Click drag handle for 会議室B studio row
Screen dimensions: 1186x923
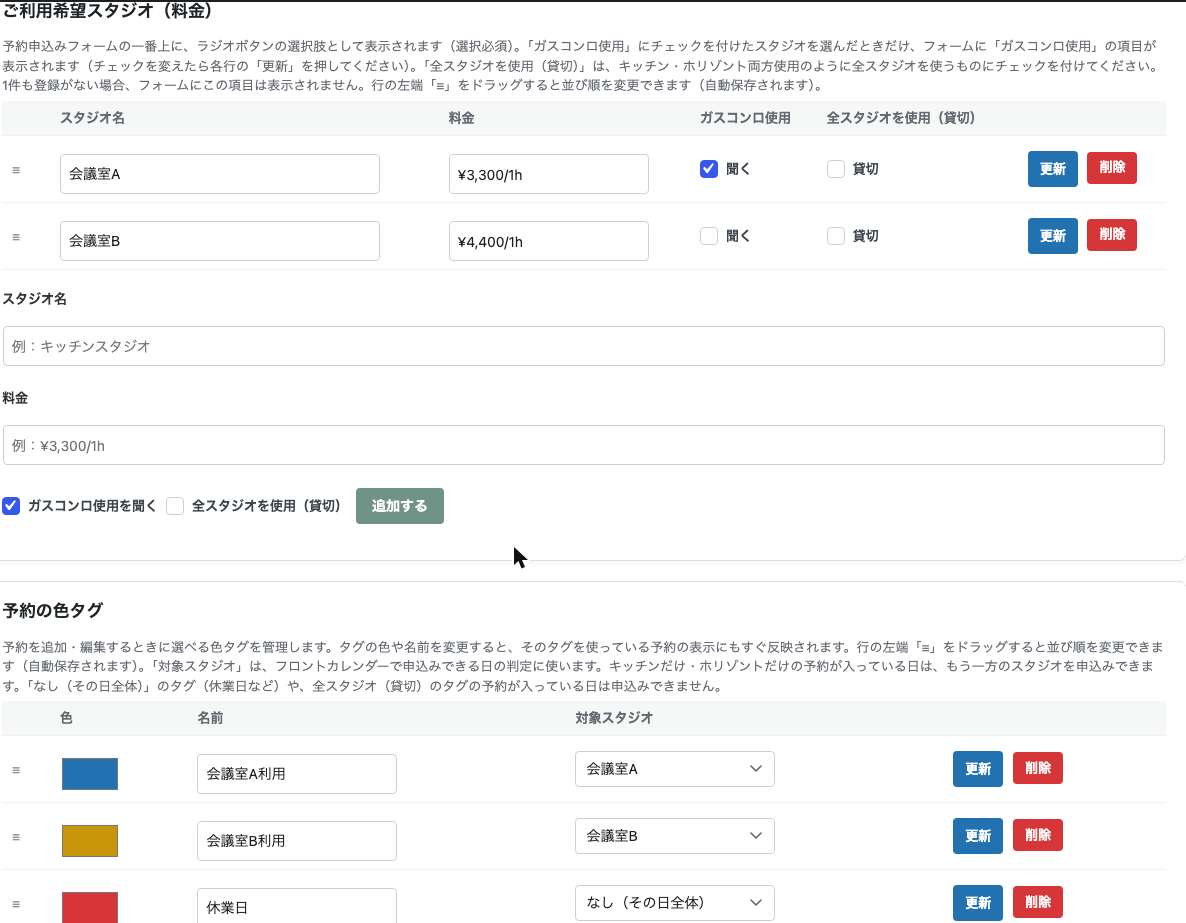point(16,238)
